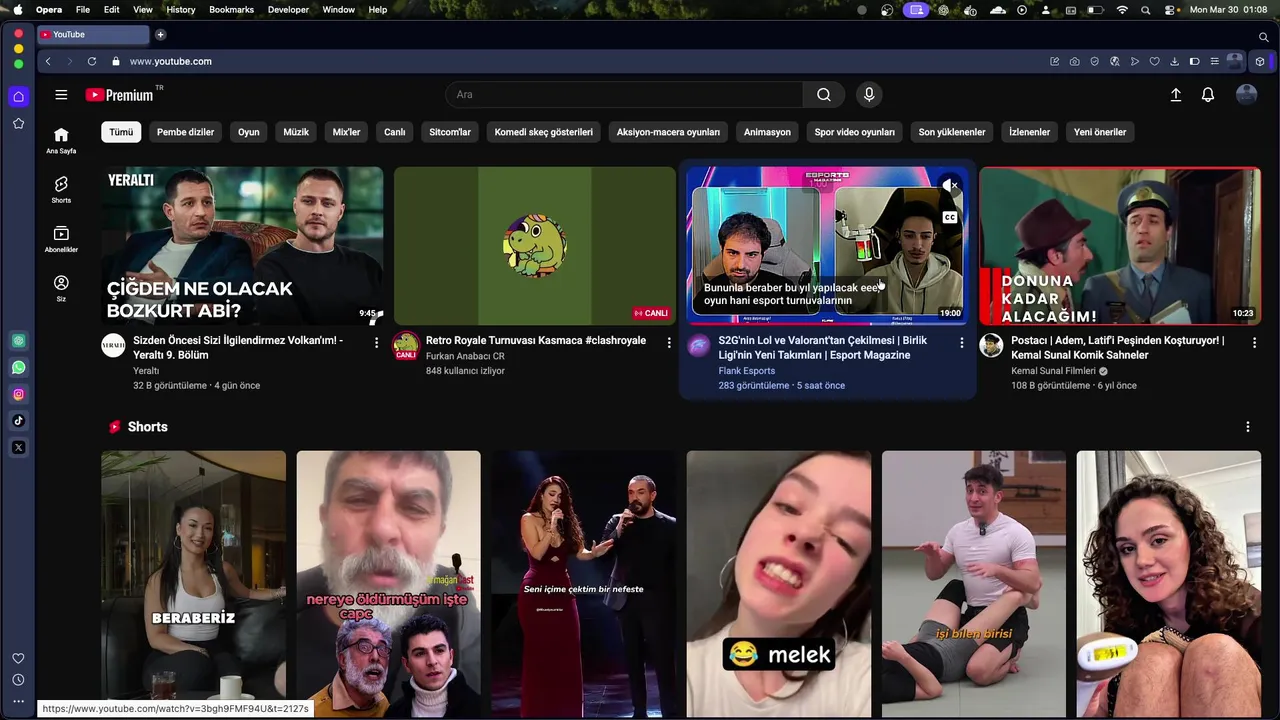Image resolution: width=1280 pixels, height=720 pixels.
Task: Open the Retro Royale live stream thumbnail
Action: (535, 246)
